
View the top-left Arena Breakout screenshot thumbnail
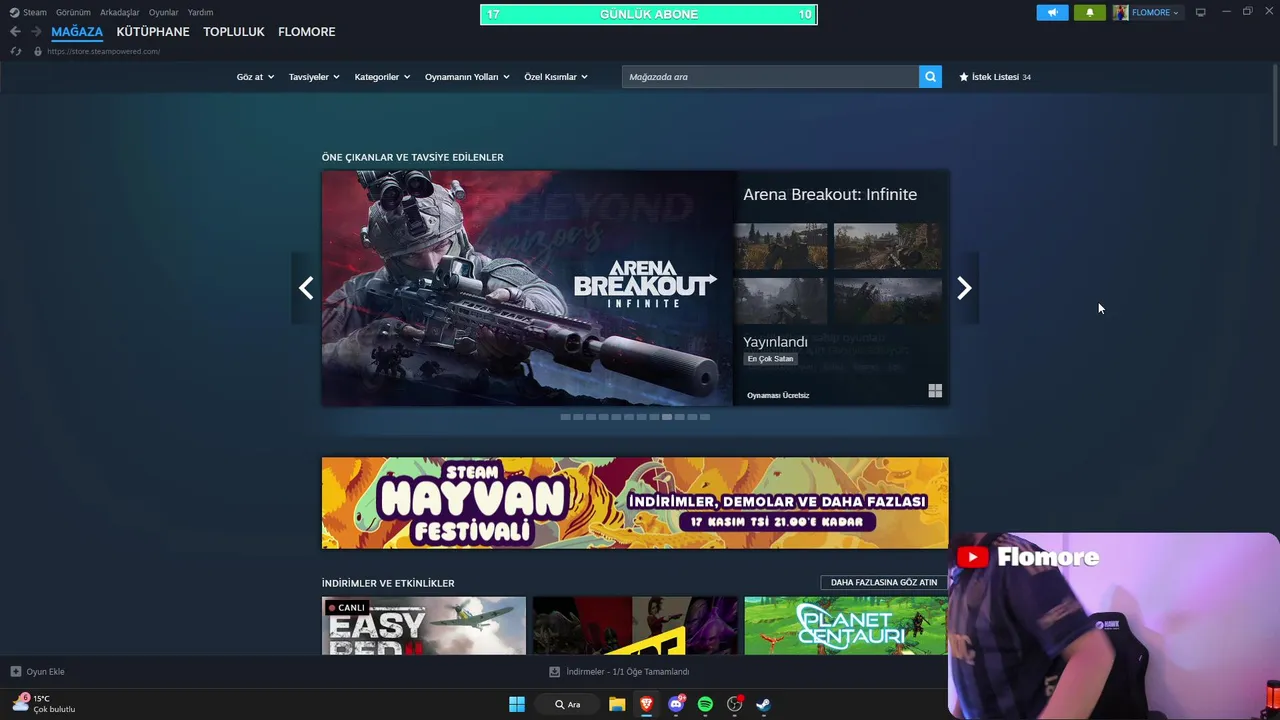(781, 246)
